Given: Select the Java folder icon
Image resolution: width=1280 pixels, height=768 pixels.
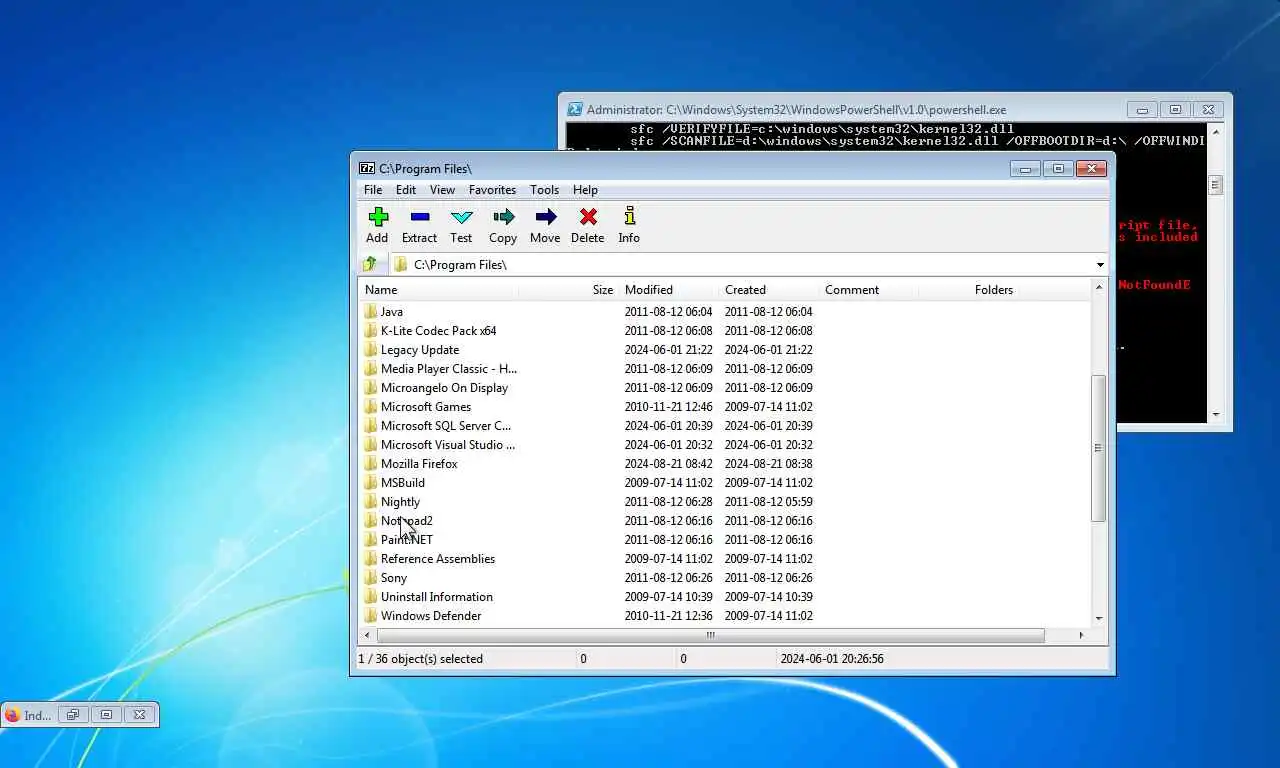Looking at the screenshot, I should coord(370,311).
